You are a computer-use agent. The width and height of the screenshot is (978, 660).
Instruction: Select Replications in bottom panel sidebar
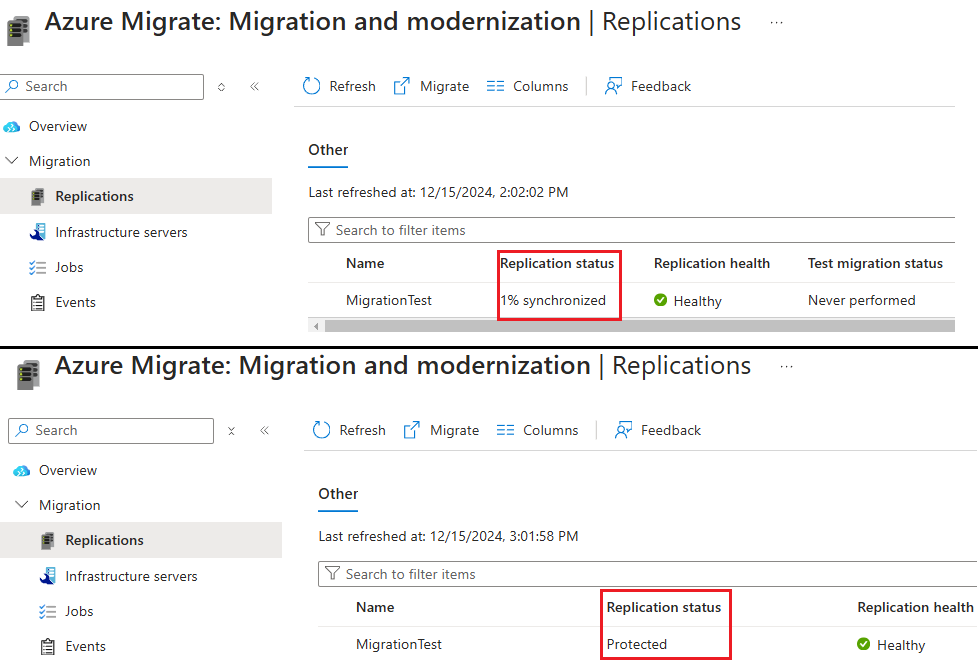141,540
